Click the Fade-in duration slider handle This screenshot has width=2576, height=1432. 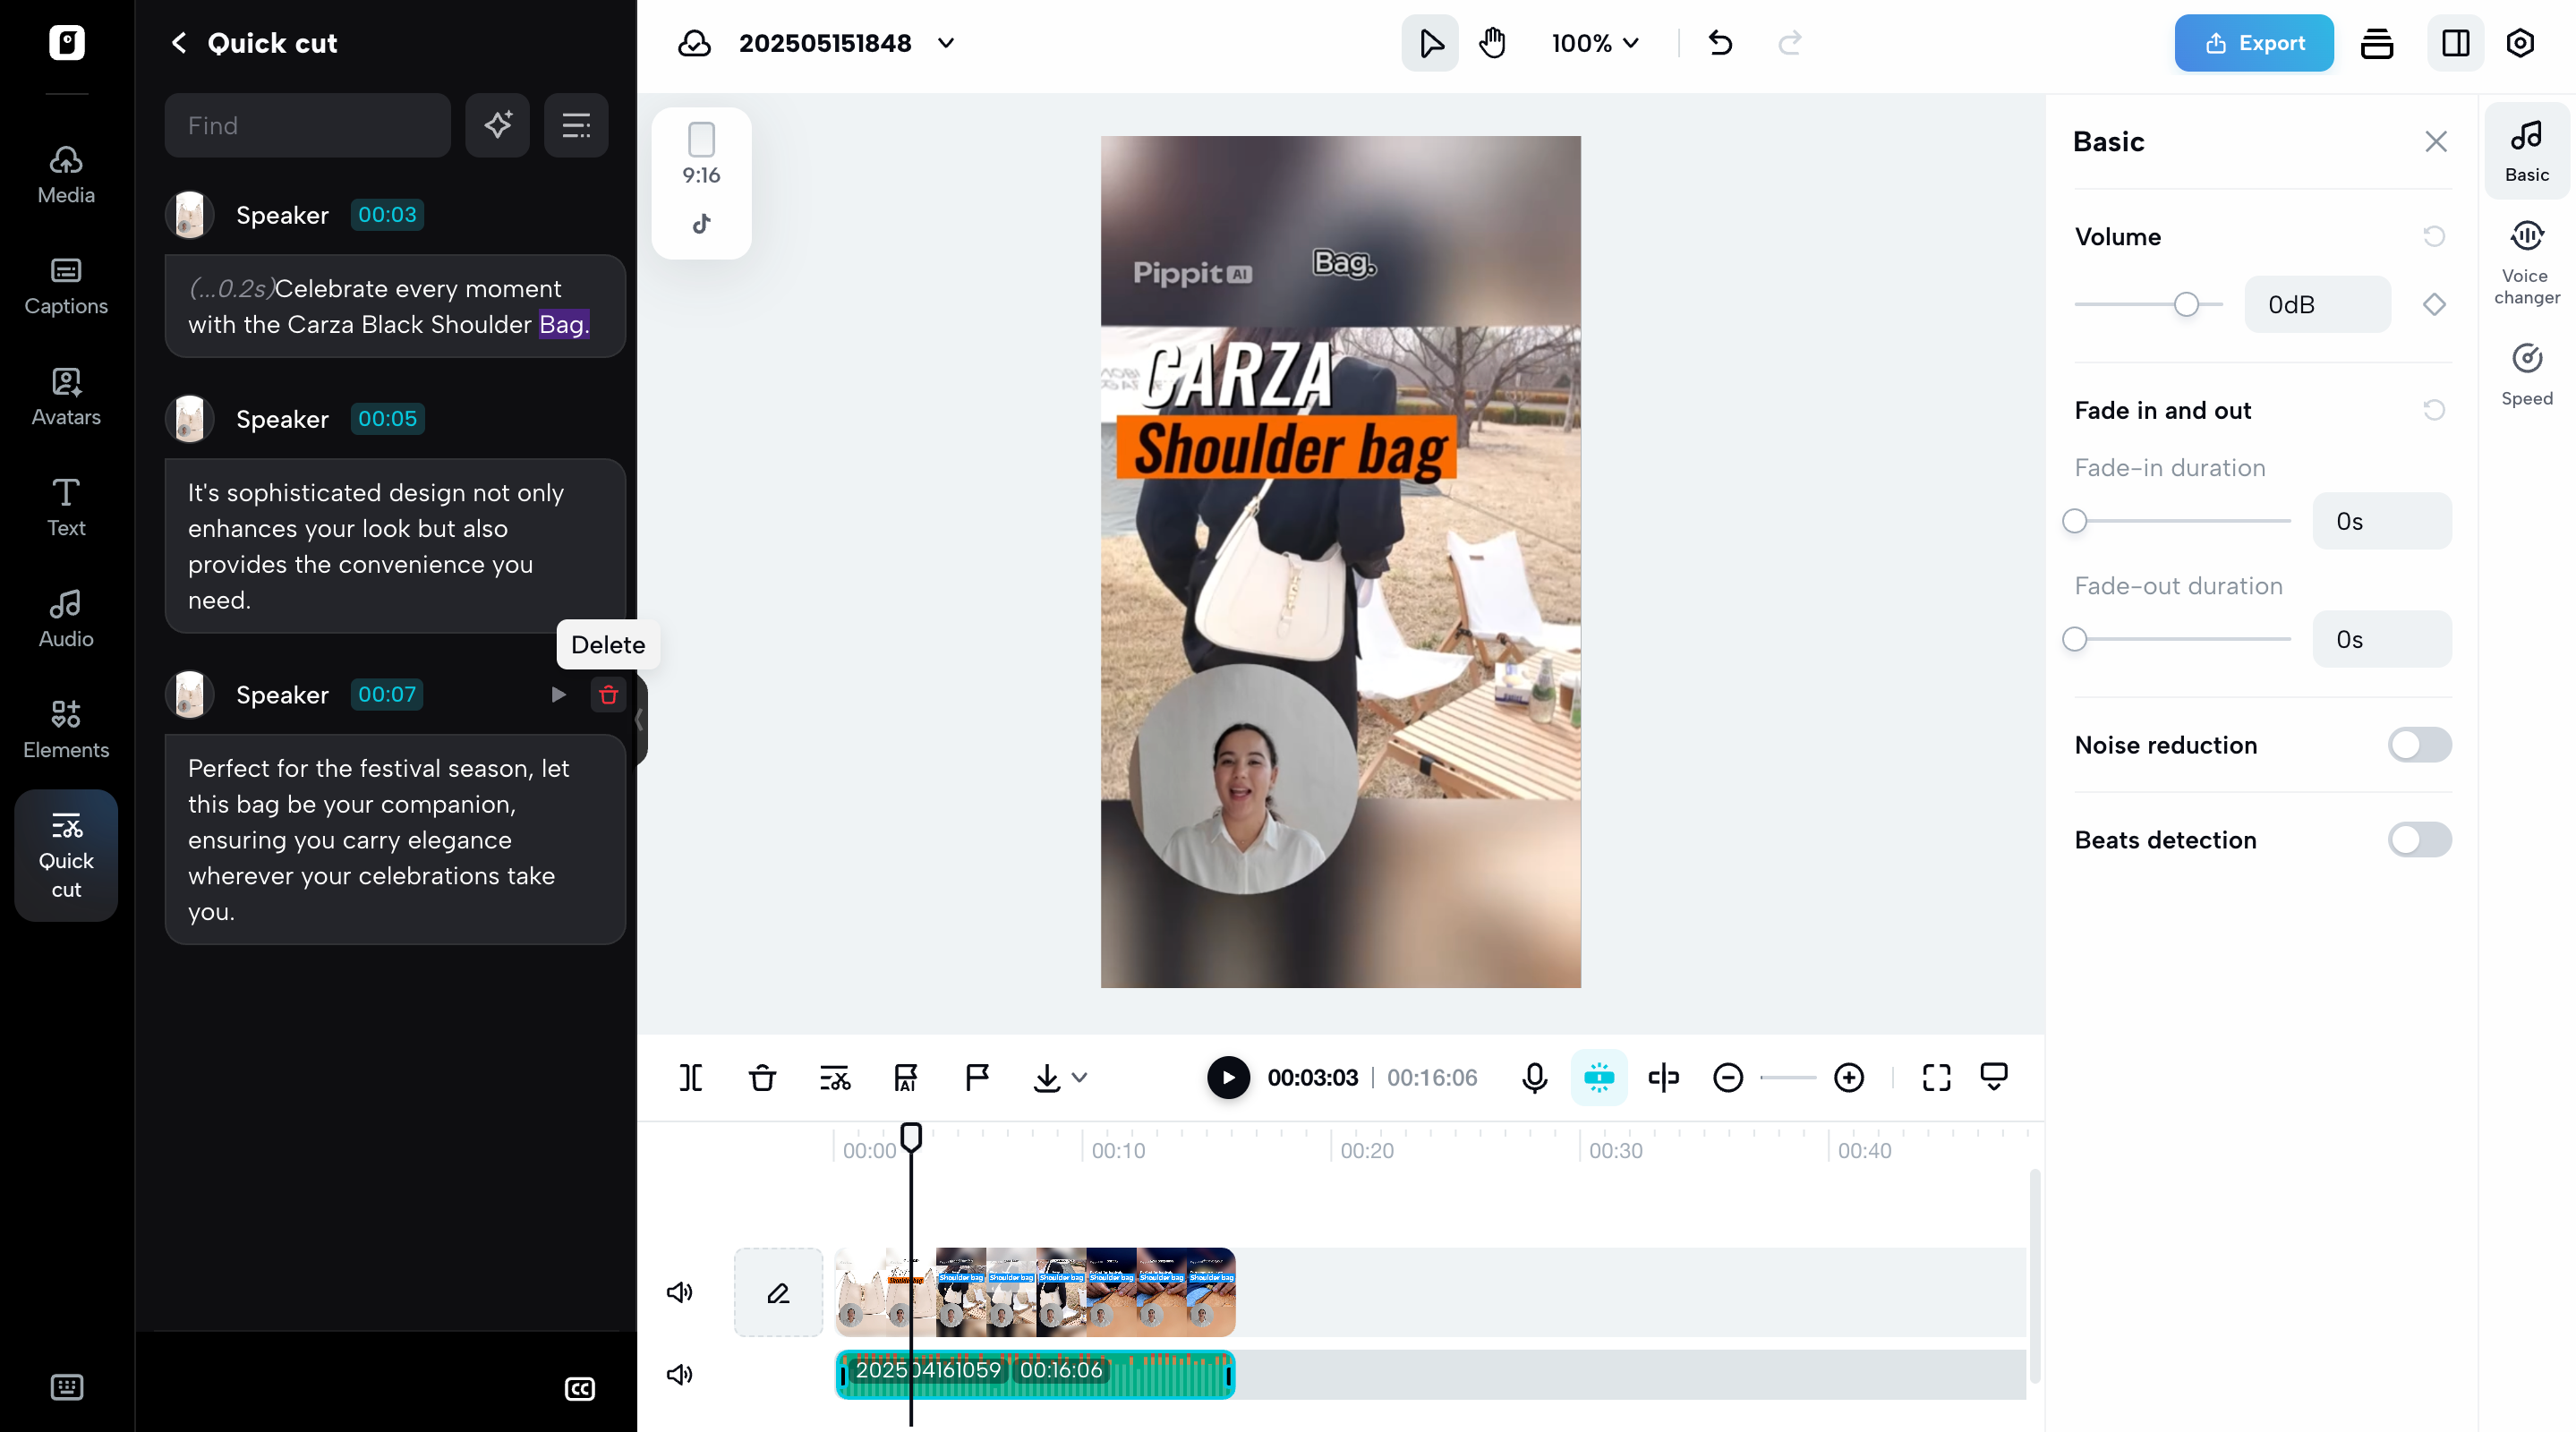point(2075,522)
